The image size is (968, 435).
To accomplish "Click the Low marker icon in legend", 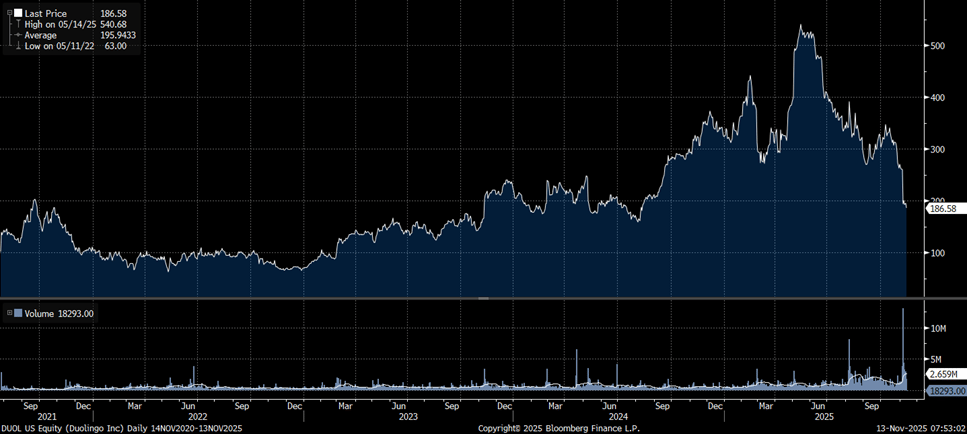I will click(x=19, y=46).
